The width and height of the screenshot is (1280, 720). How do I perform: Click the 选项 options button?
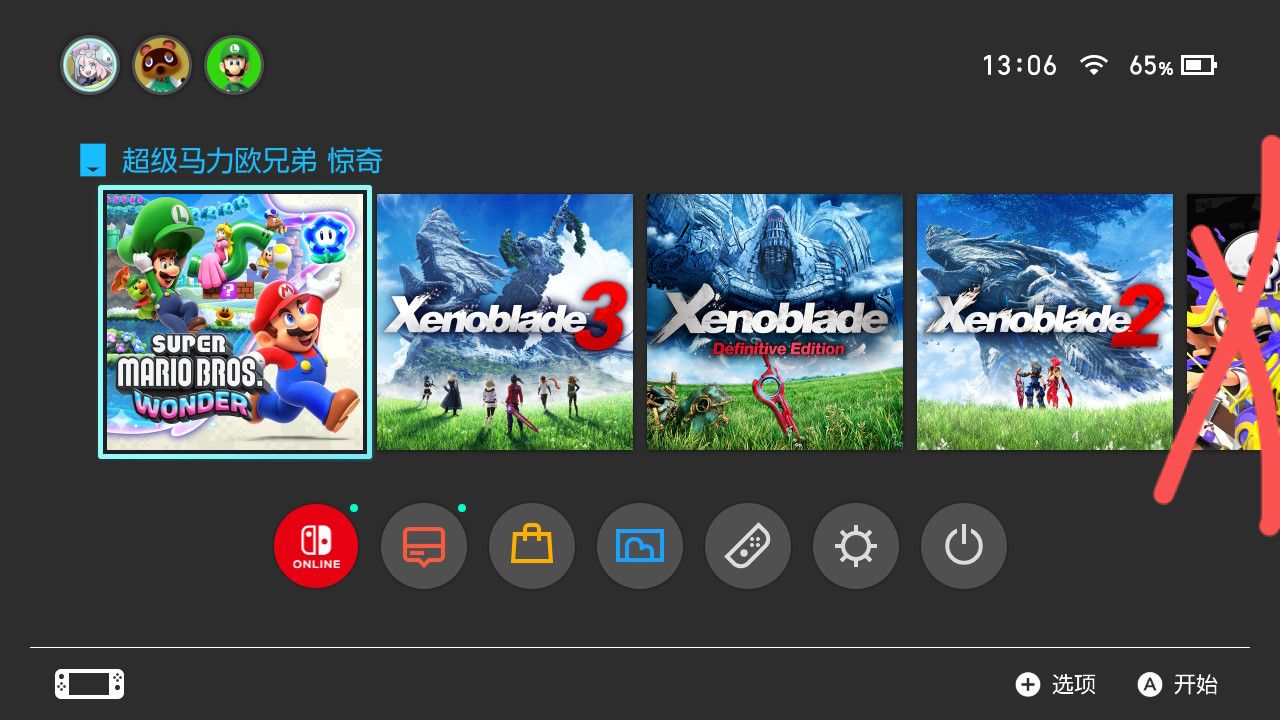tap(1056, 684)
